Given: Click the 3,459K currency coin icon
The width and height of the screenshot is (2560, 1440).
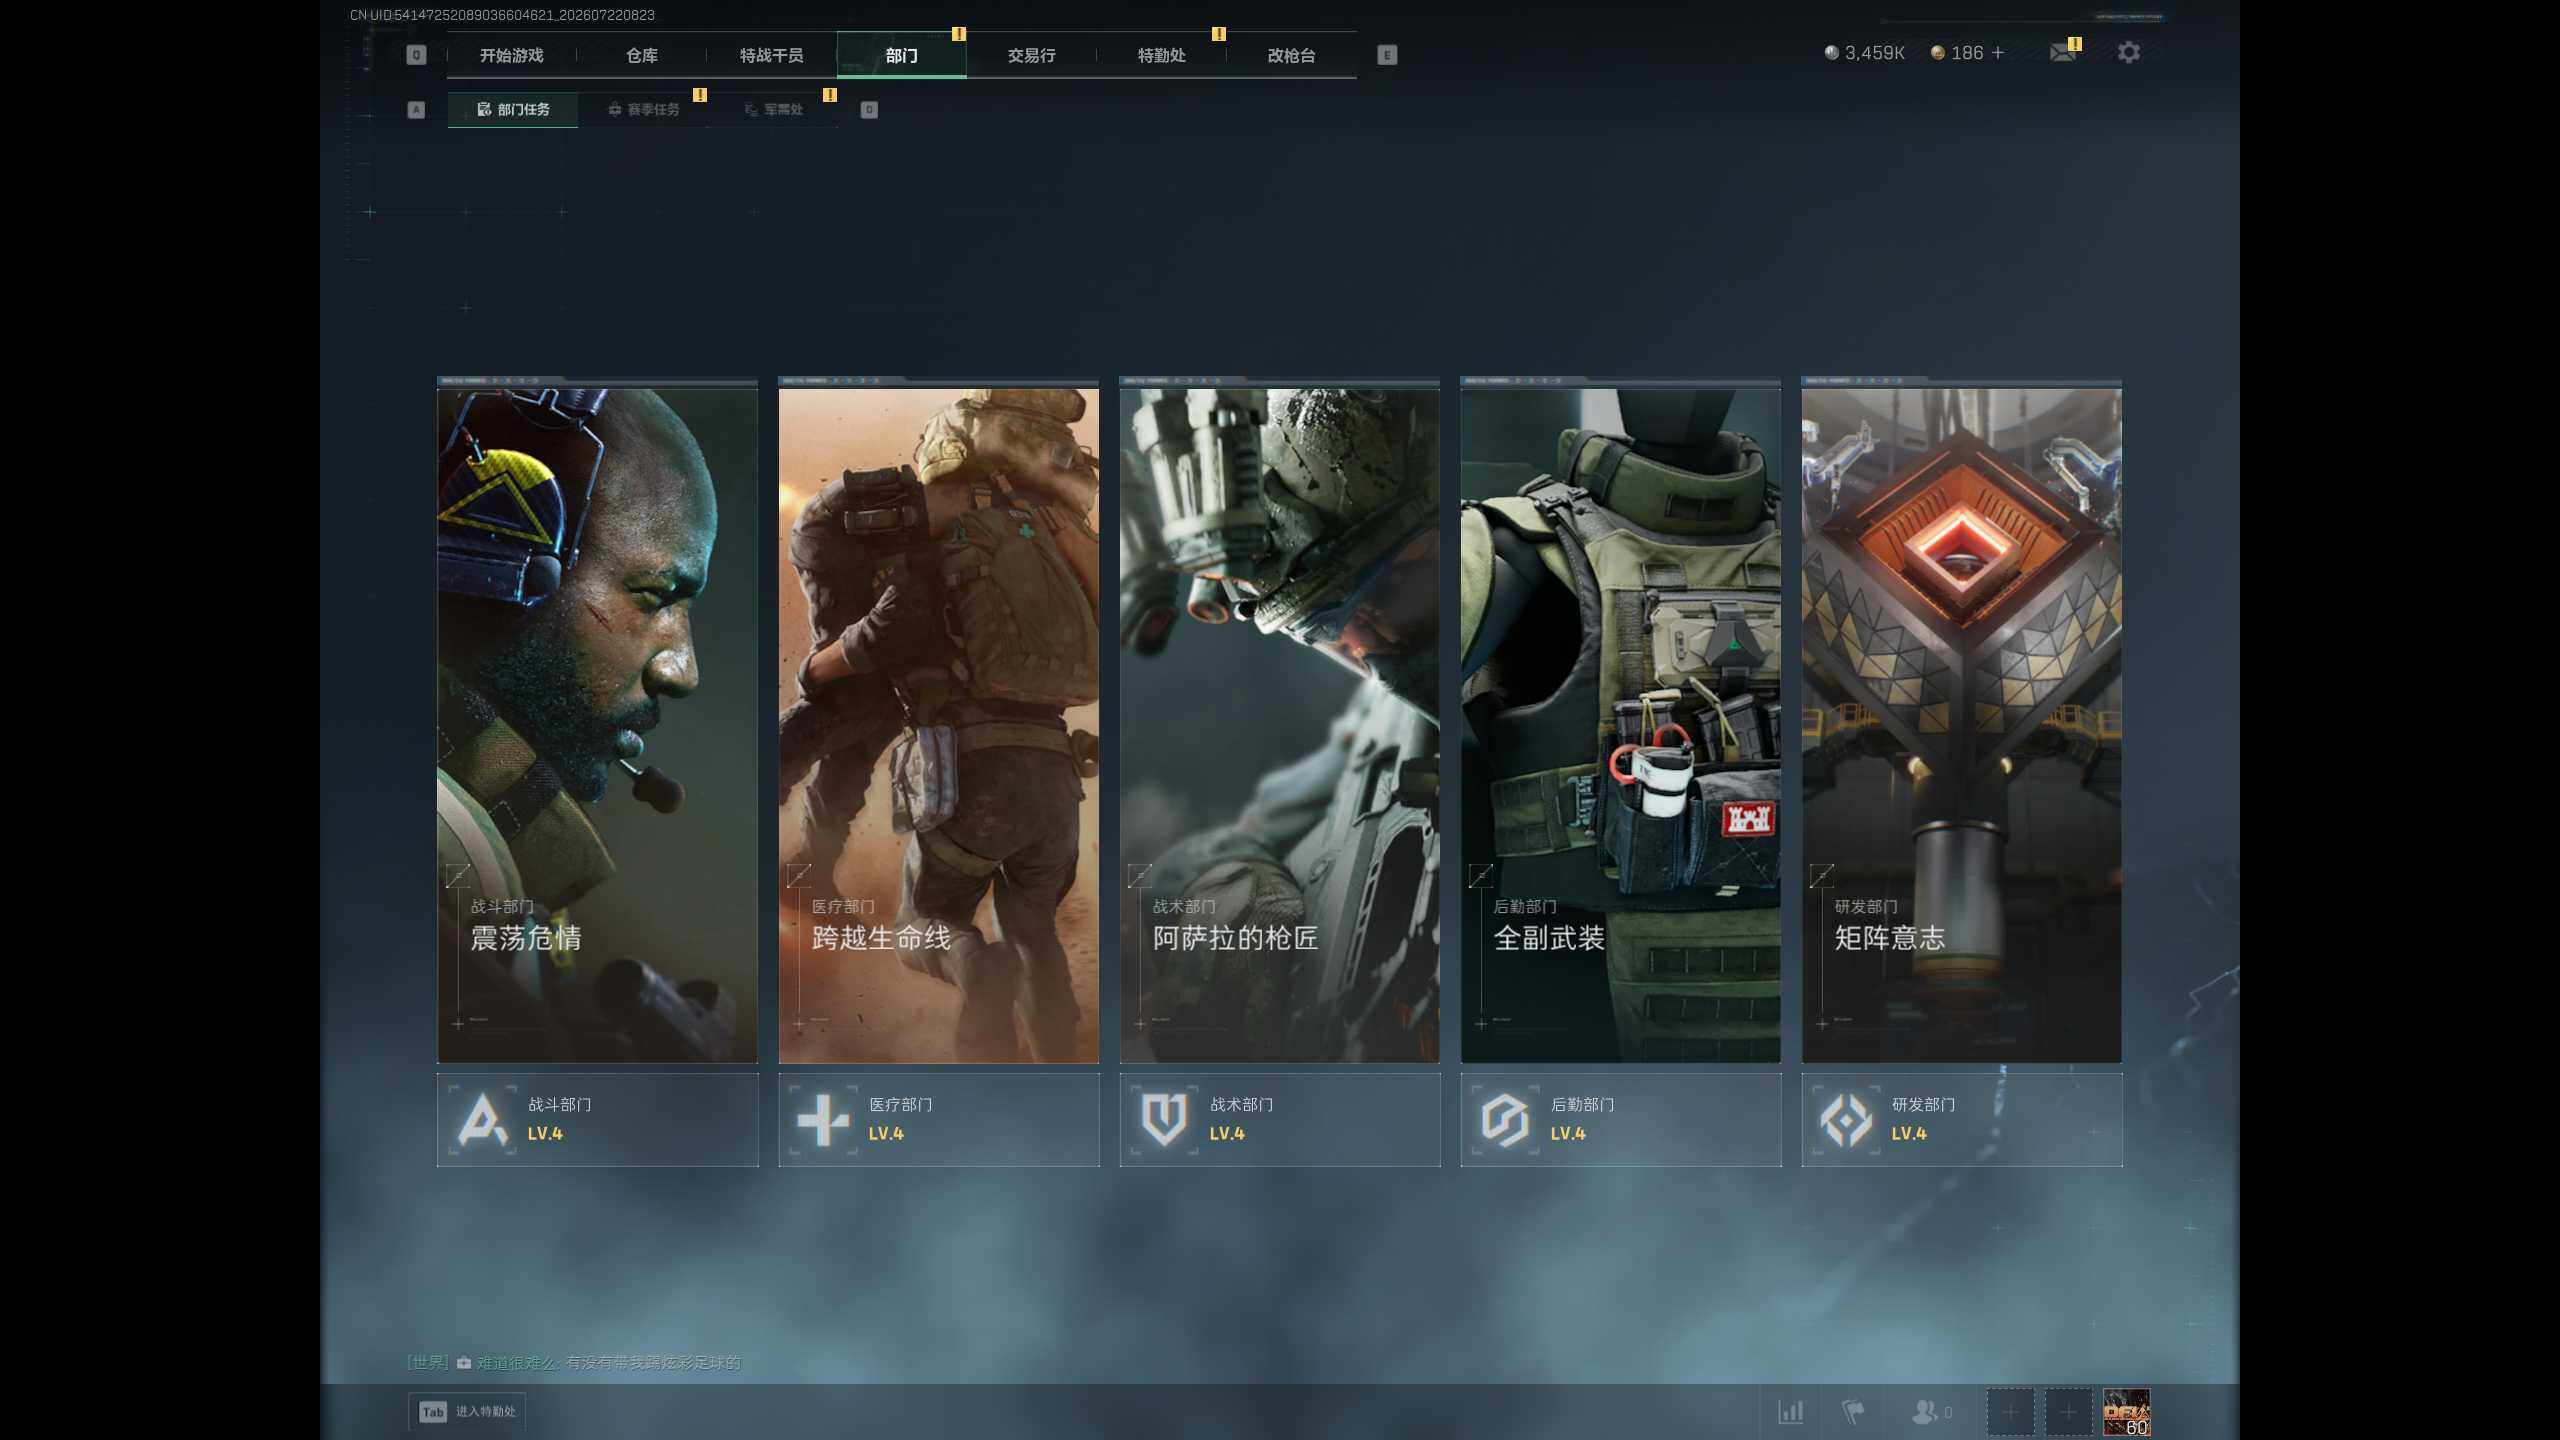Looking at the screenshot, I should point(1831,52).
